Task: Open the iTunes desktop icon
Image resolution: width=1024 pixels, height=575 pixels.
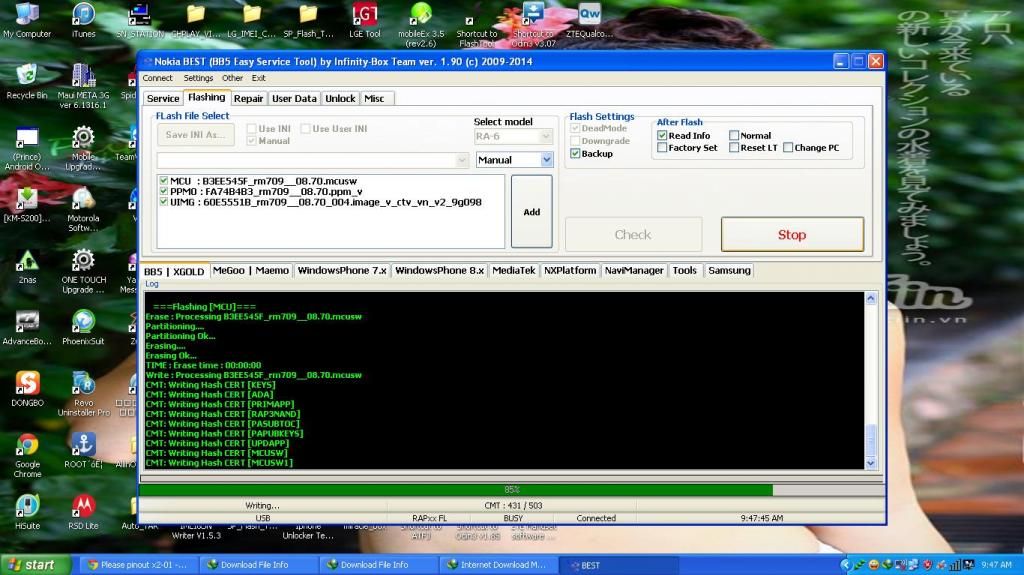Action: pyautogui.click(x=83, y=20)
